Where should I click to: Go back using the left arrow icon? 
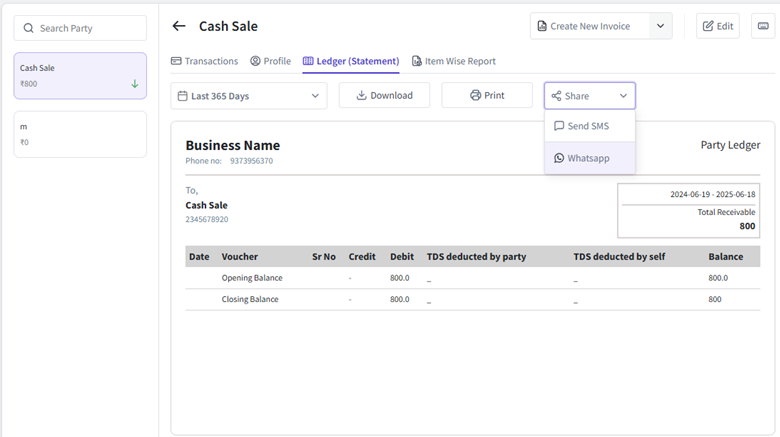coord(179,26)
